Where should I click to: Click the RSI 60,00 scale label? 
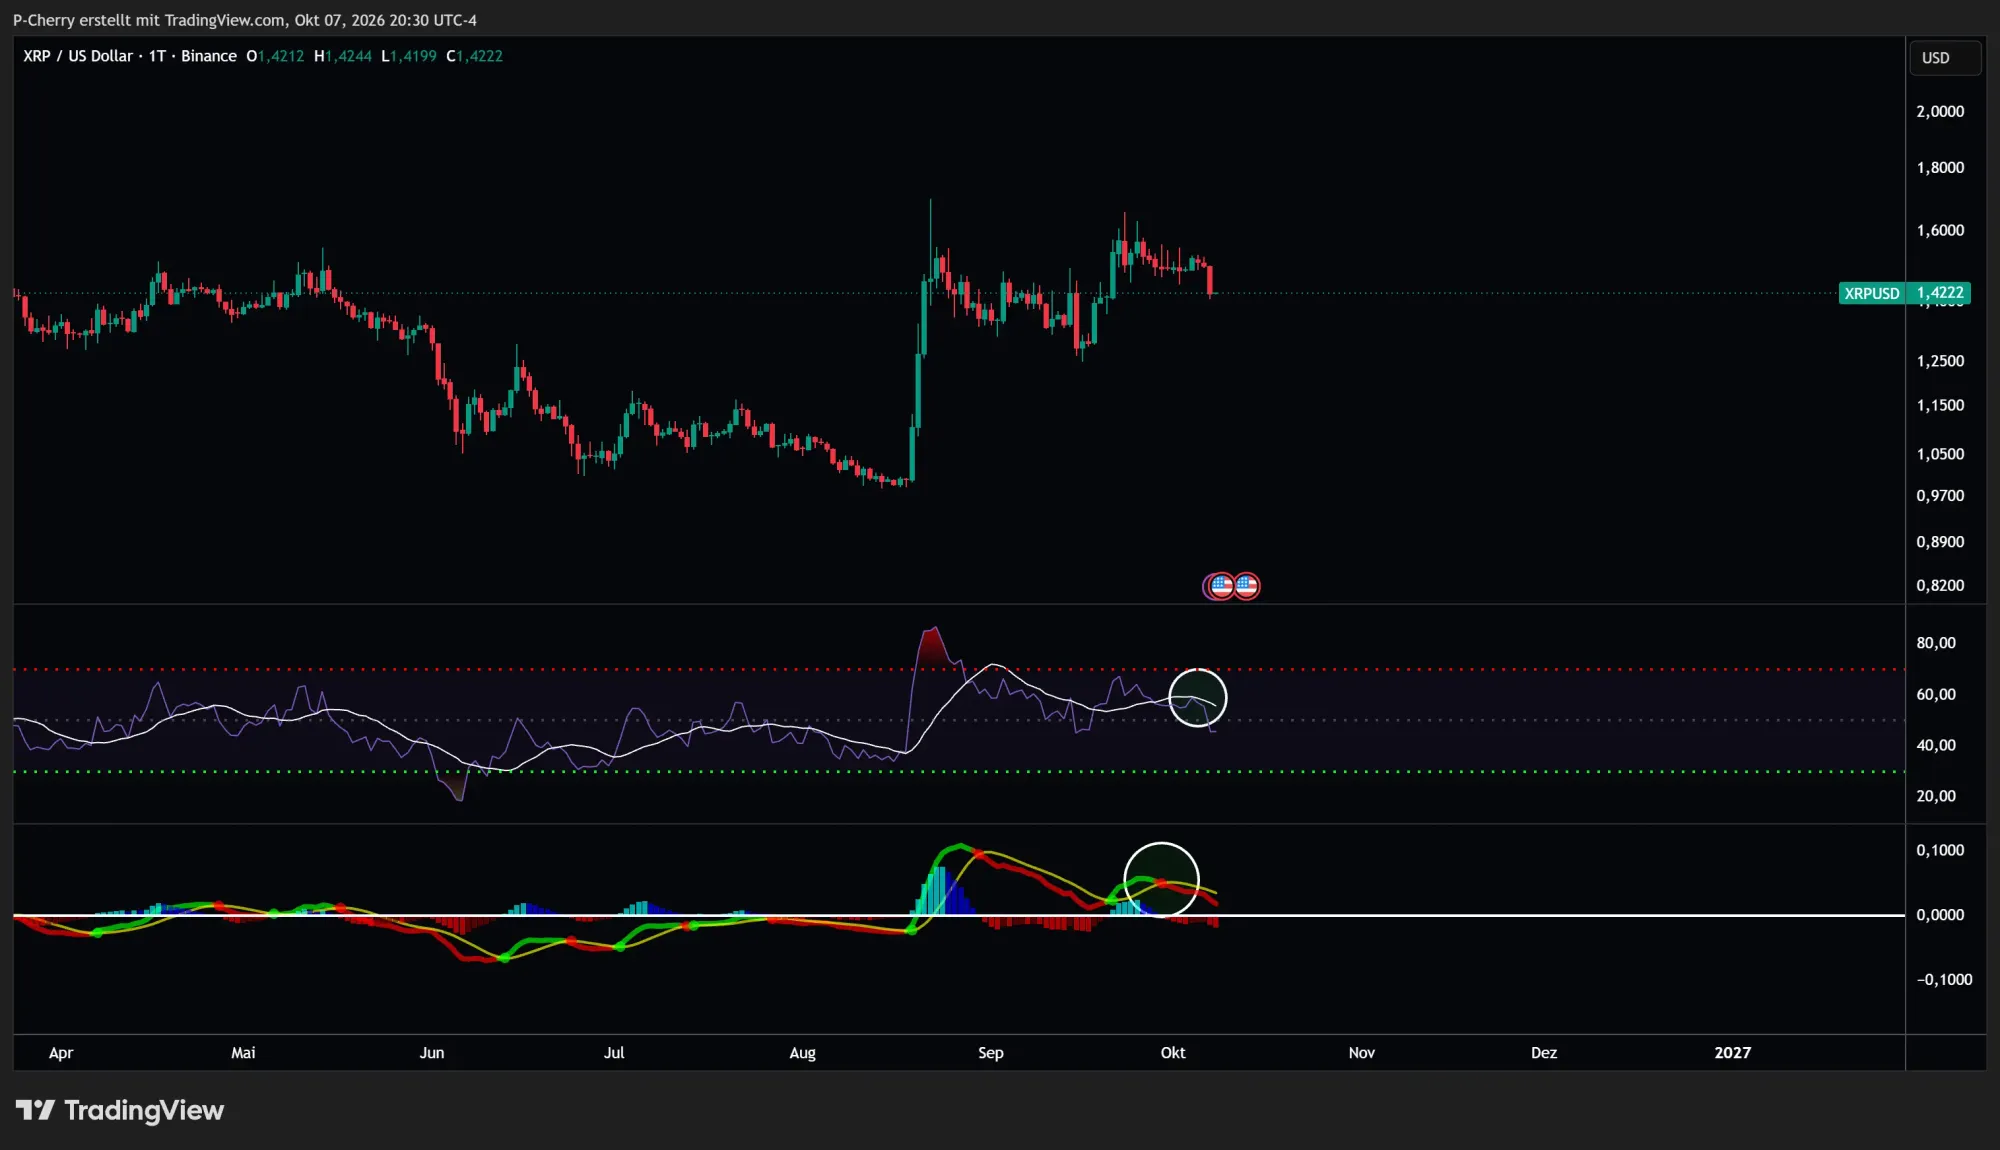tap(1936, 694)
